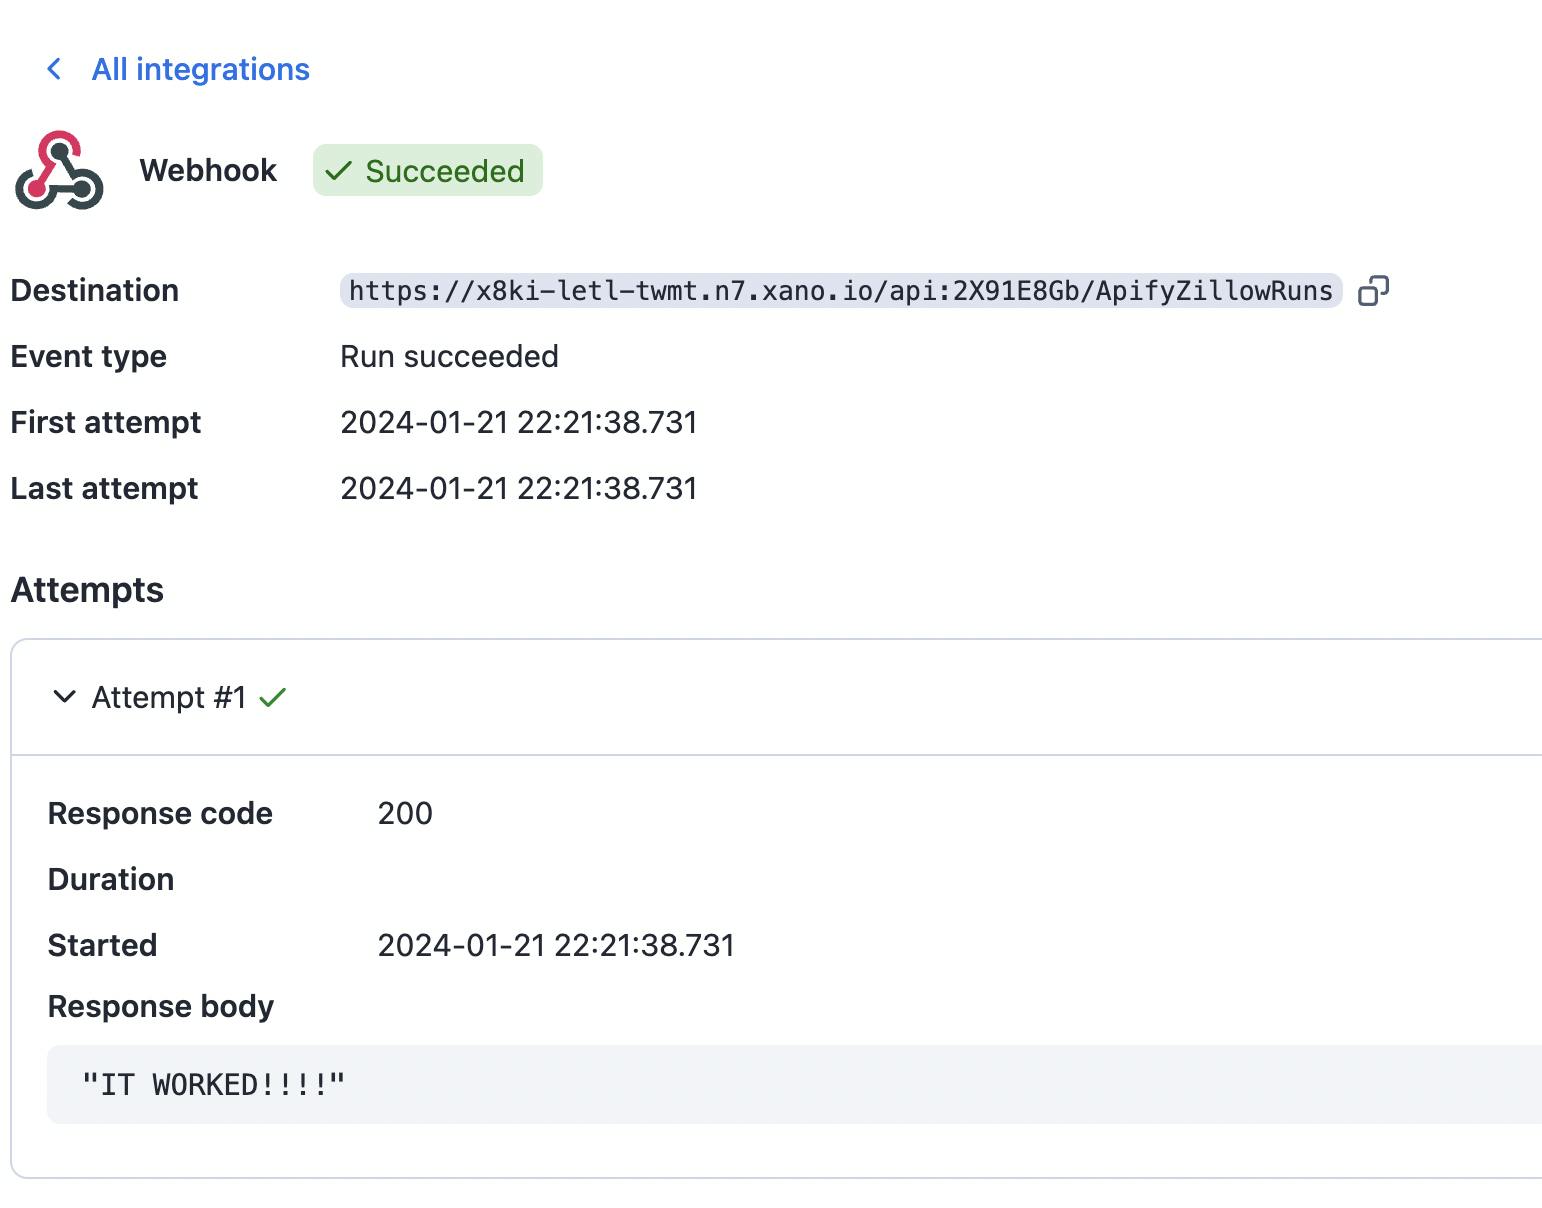Click the Started timestamp in Attempt #1
This screenshot has height=1208, width=1542.
556,945
